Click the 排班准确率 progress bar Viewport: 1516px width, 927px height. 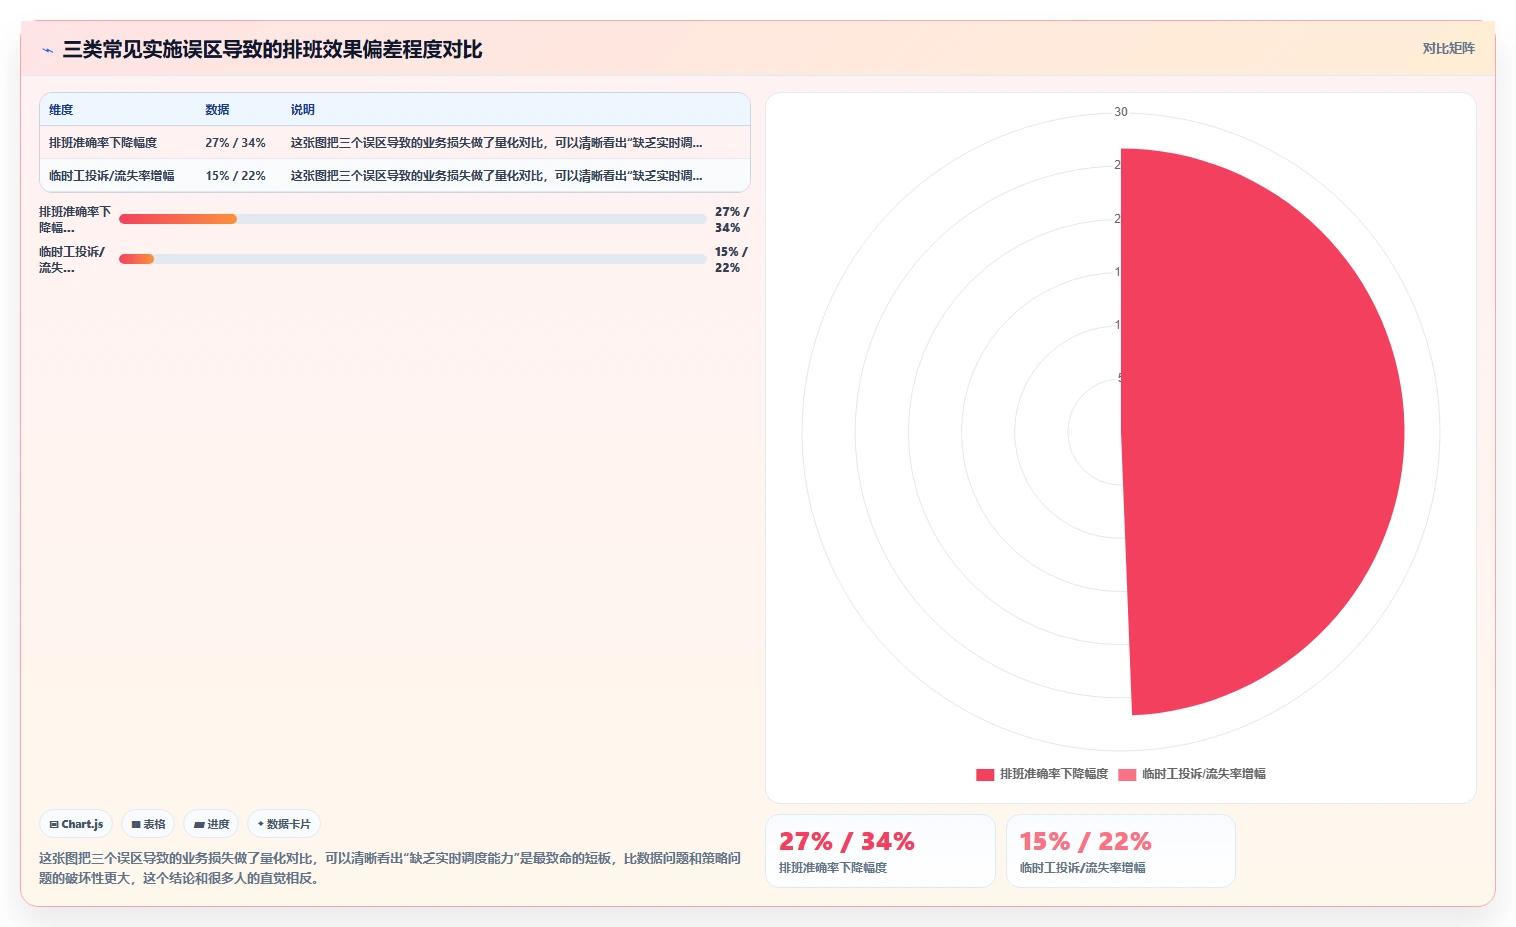(x=412, y=219)
